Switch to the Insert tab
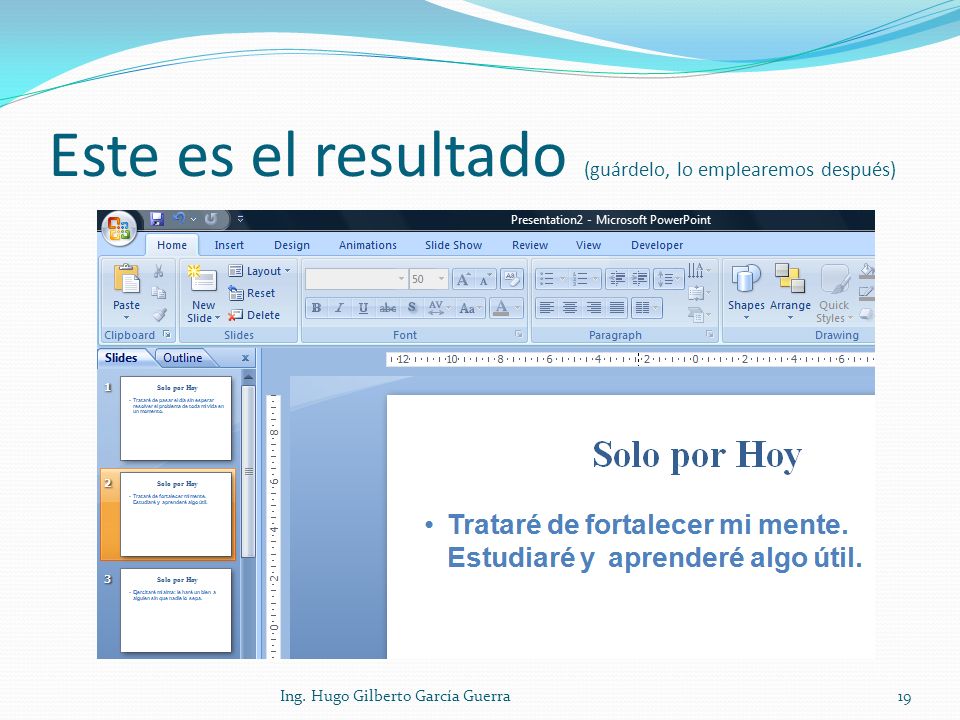 [x=229, y=245]
